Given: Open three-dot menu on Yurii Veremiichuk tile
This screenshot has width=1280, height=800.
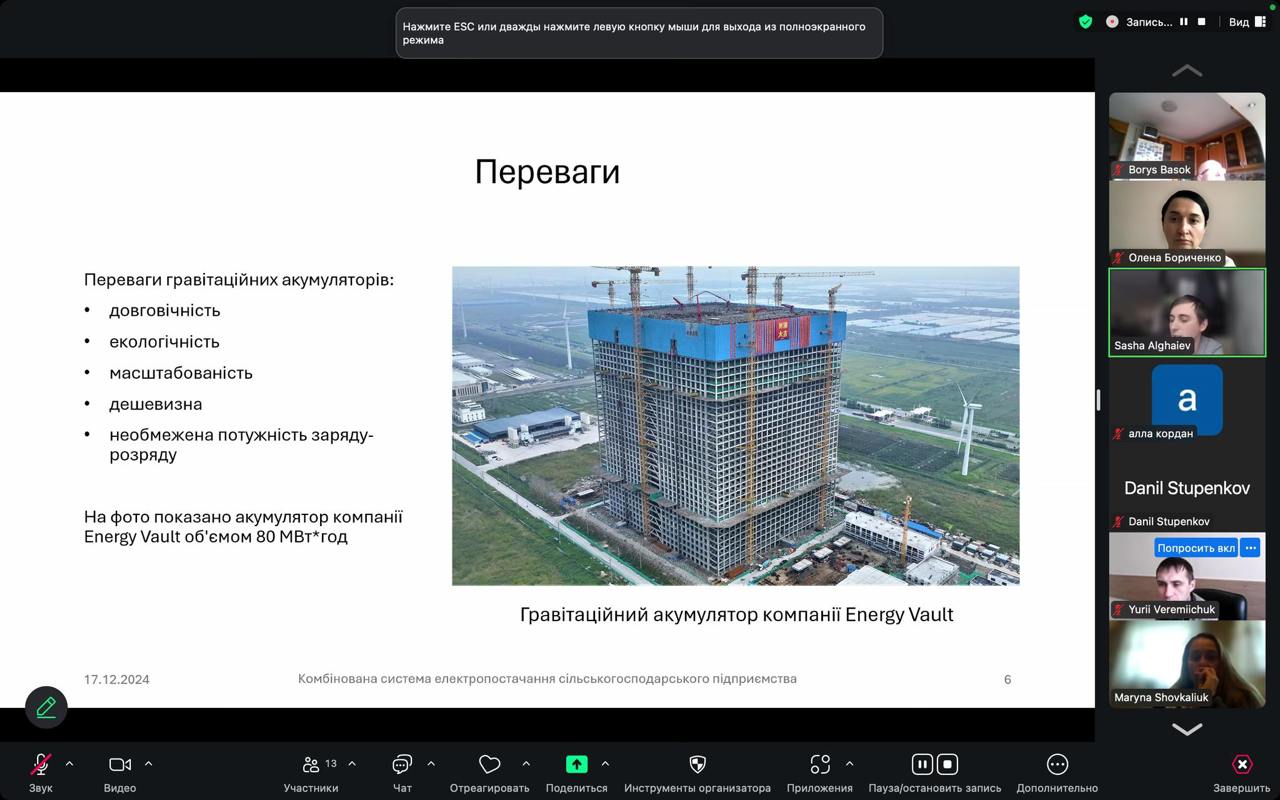Looking at the screenshot, I should 1250,548.
